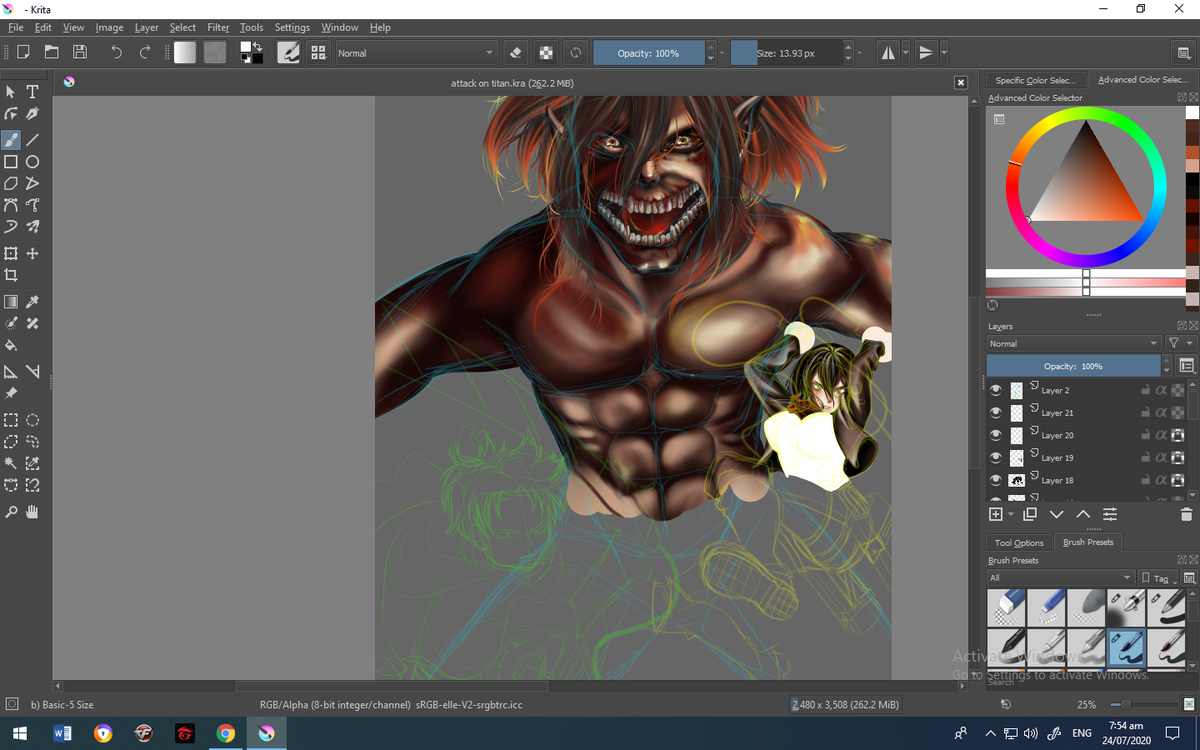Open the workspace chooser on toolbar
Image resolution: width=1200 pixels, height=750 pixels.
(x=1183, y=53)
